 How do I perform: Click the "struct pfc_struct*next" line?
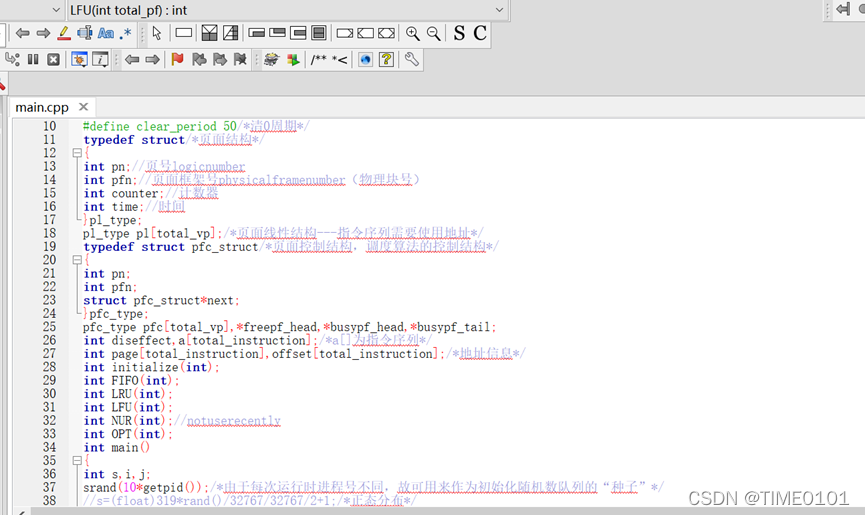coord(161,301)
